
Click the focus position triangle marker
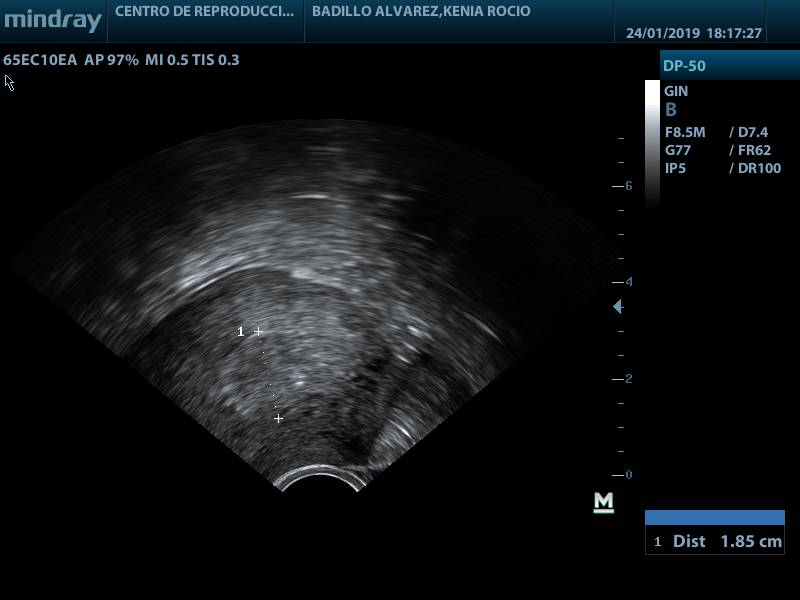(x=618, y=307)
